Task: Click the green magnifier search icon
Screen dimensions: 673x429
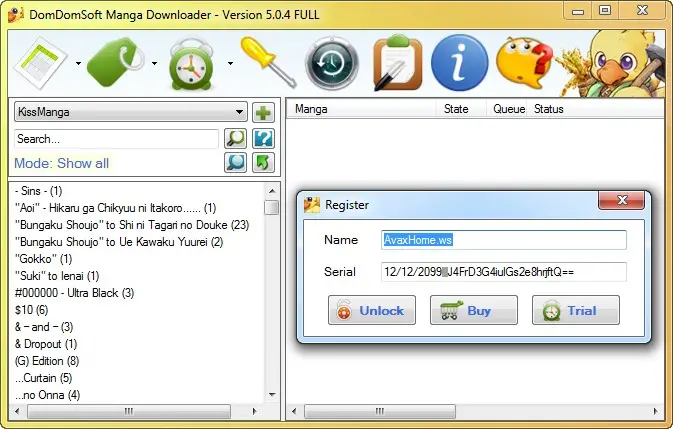Action: click(236, 139)
